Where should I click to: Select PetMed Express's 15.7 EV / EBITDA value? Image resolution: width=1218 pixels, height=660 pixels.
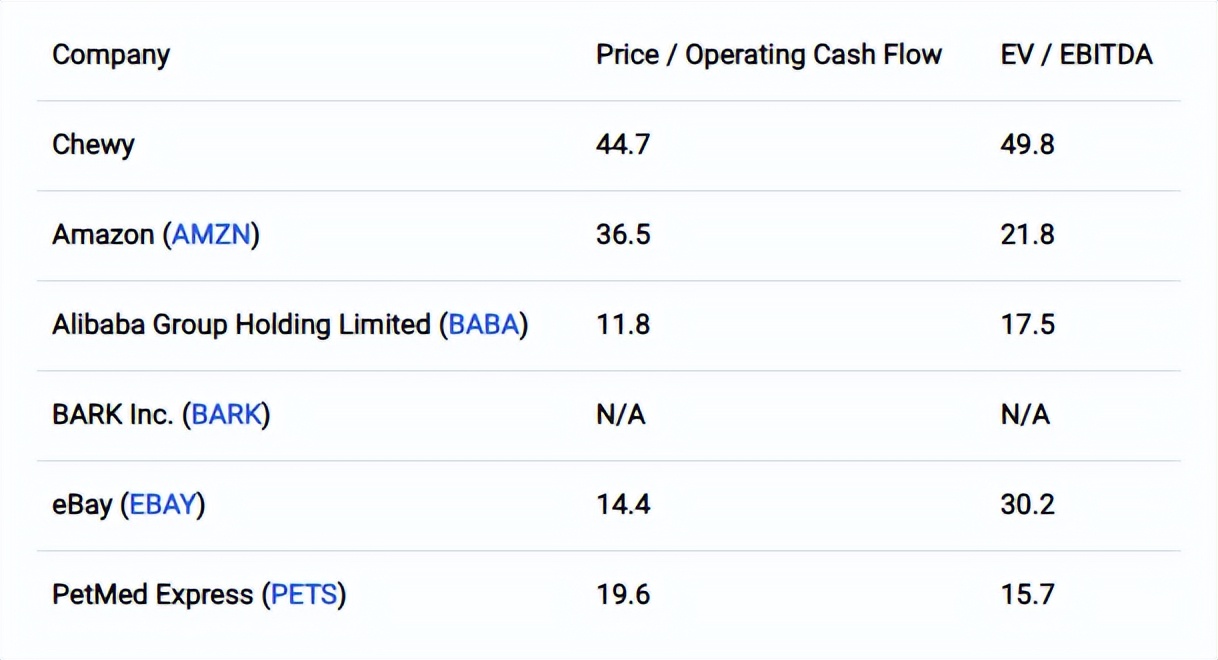coord(1027,595)
